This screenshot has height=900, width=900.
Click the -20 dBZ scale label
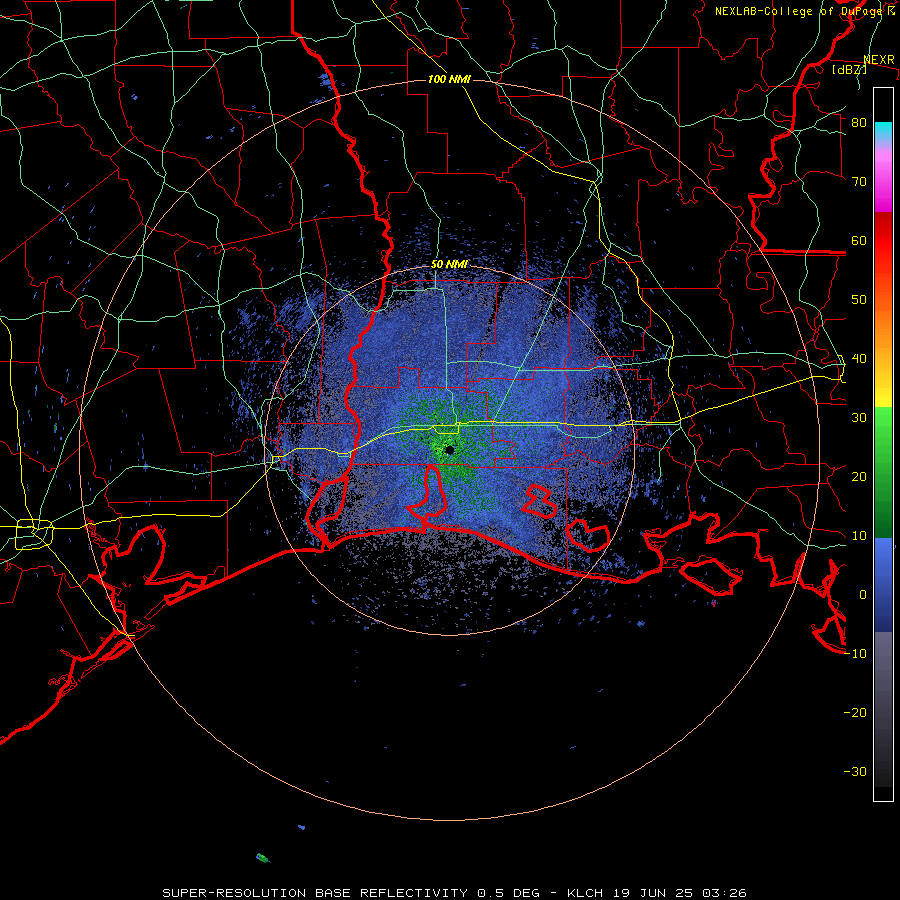855,712
